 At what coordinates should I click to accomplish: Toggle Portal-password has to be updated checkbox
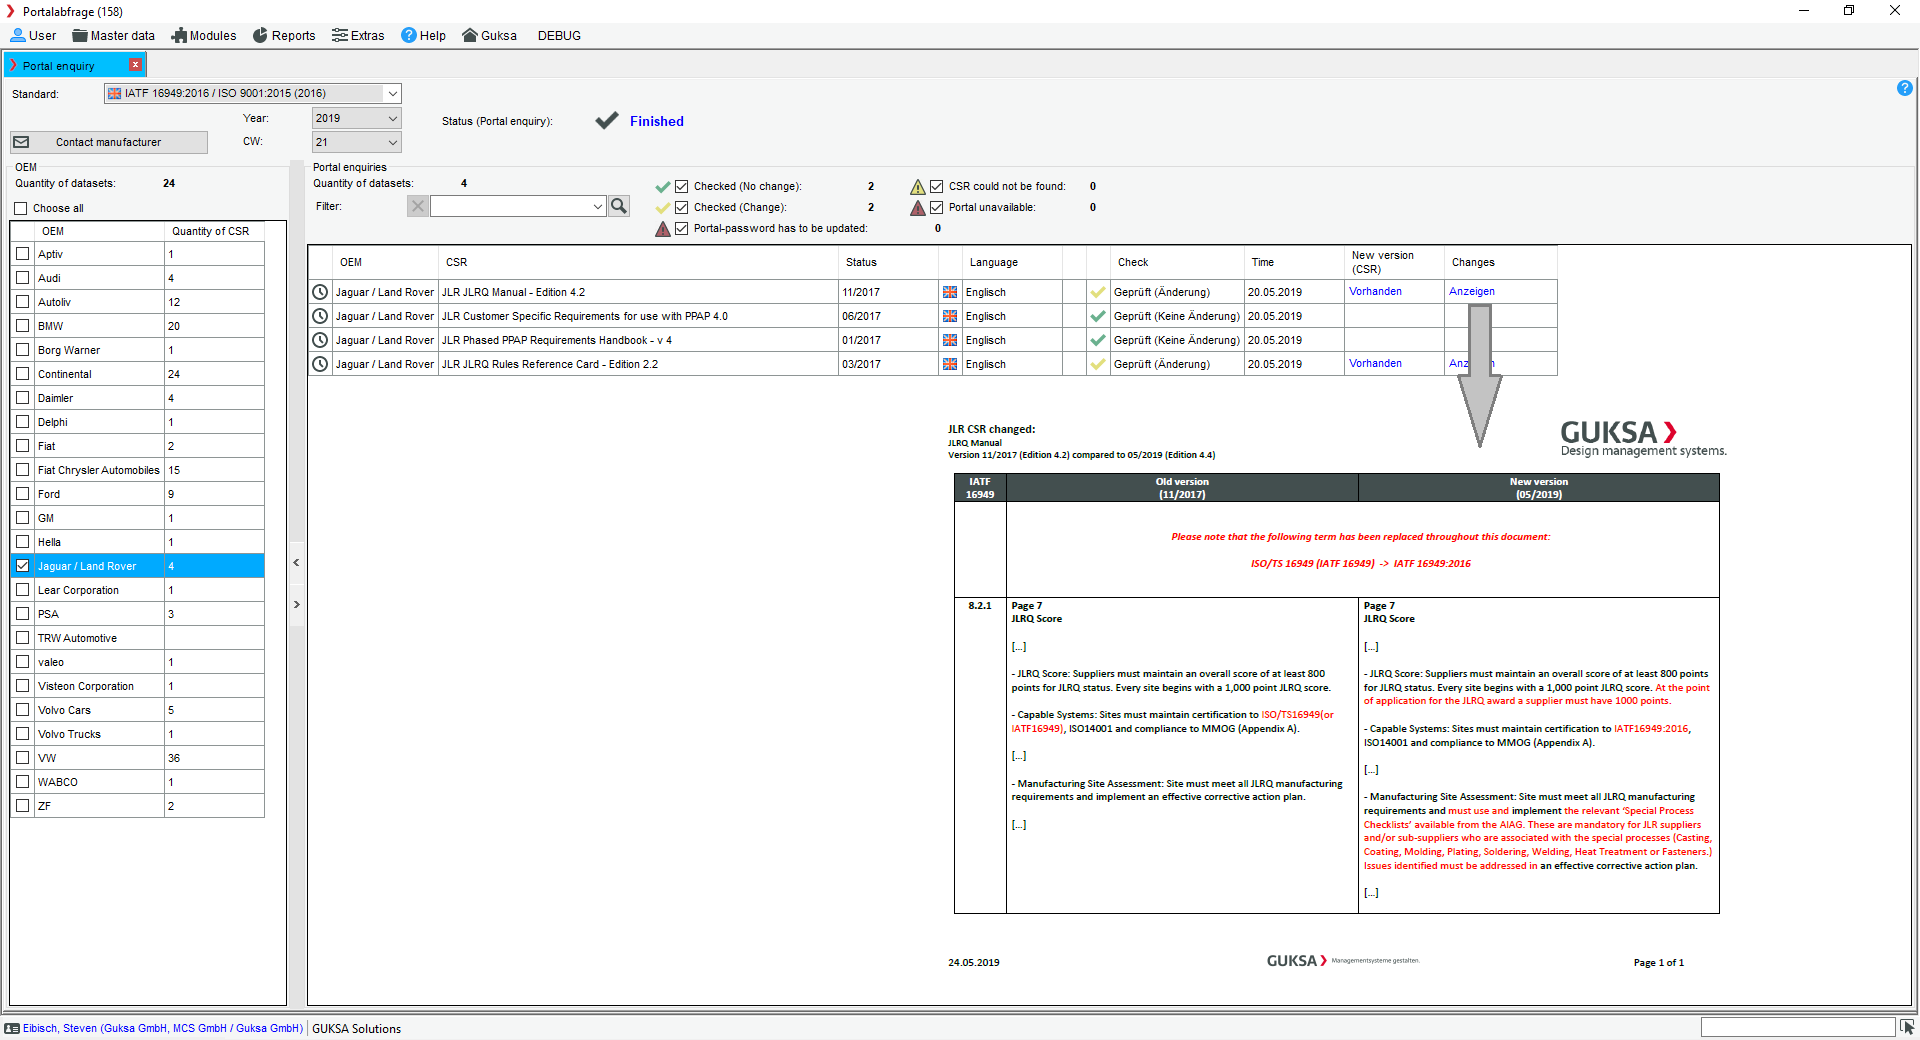tap(682, 228)
